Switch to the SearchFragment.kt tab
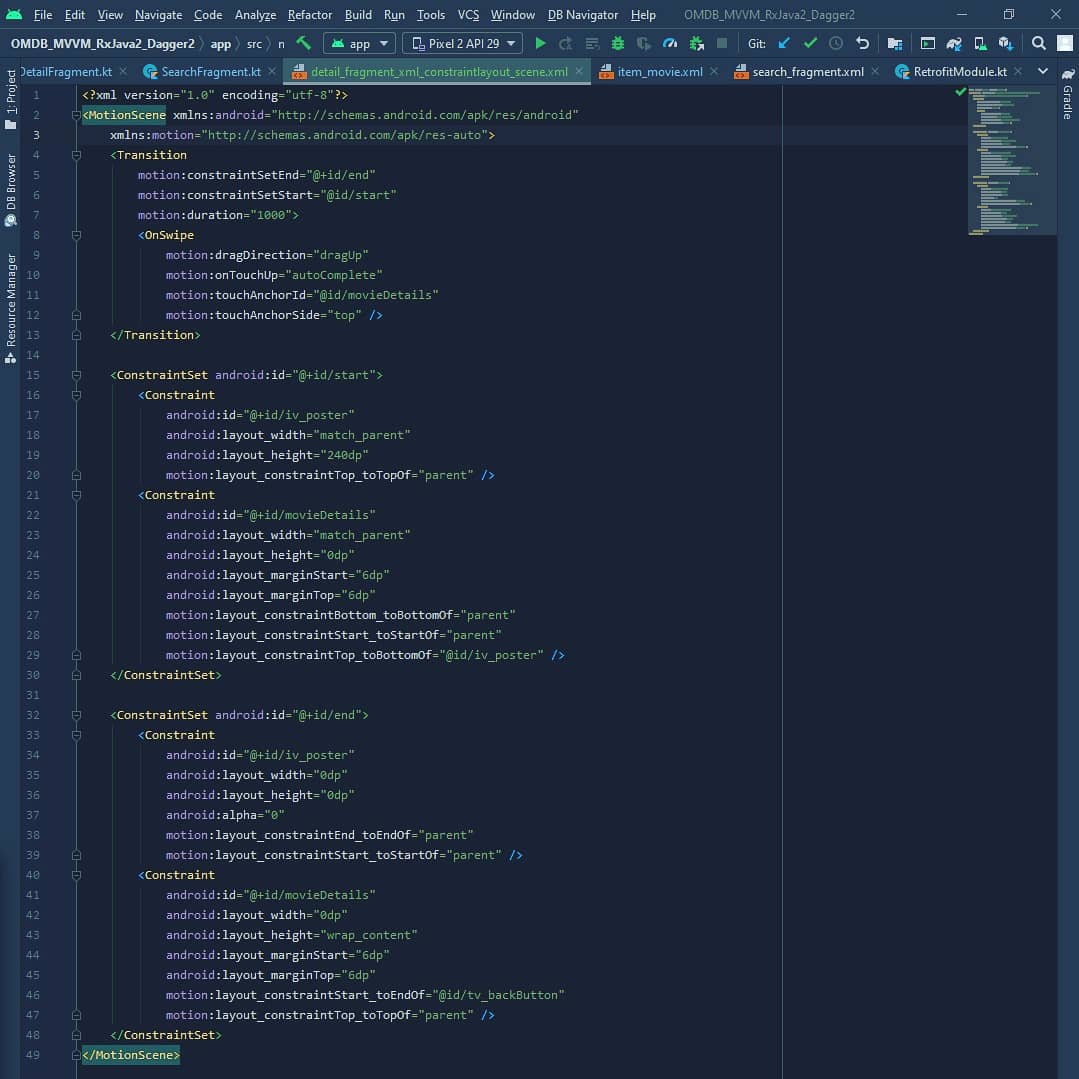 [211, 72]
